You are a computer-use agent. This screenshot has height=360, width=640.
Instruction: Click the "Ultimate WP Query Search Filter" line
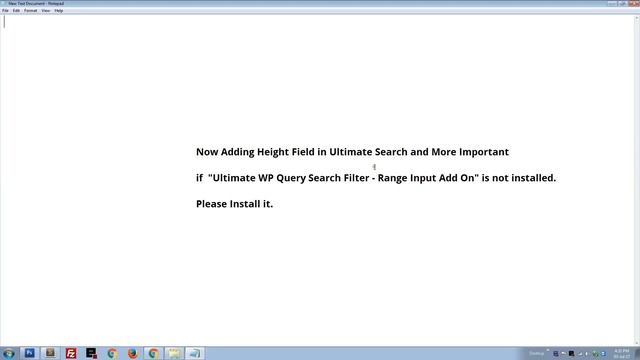click(376, 178)
